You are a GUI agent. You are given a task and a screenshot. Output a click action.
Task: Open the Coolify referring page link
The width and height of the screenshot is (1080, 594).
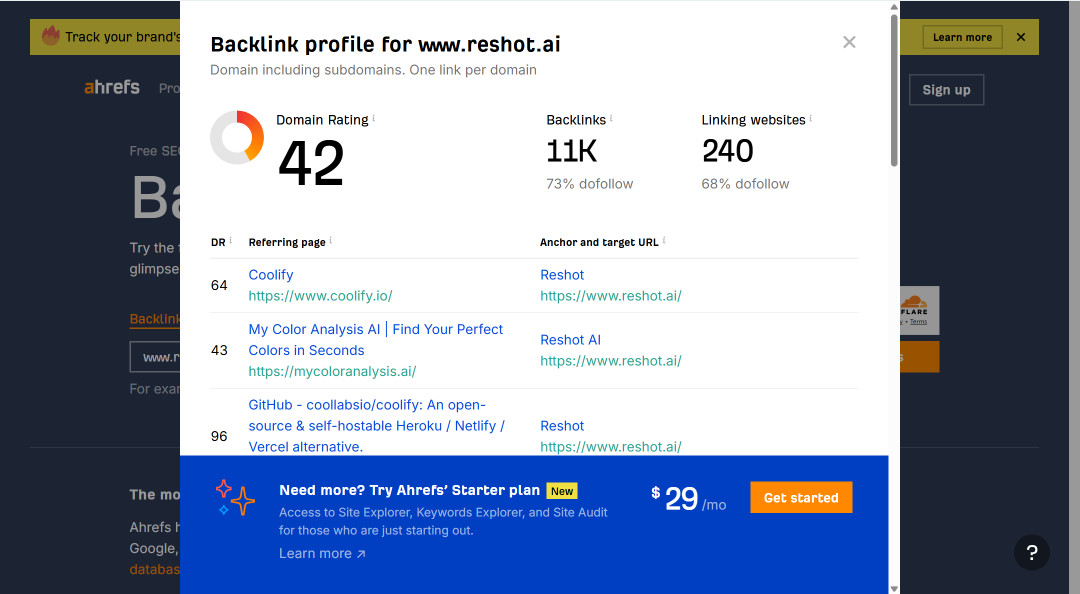[271, 275]
